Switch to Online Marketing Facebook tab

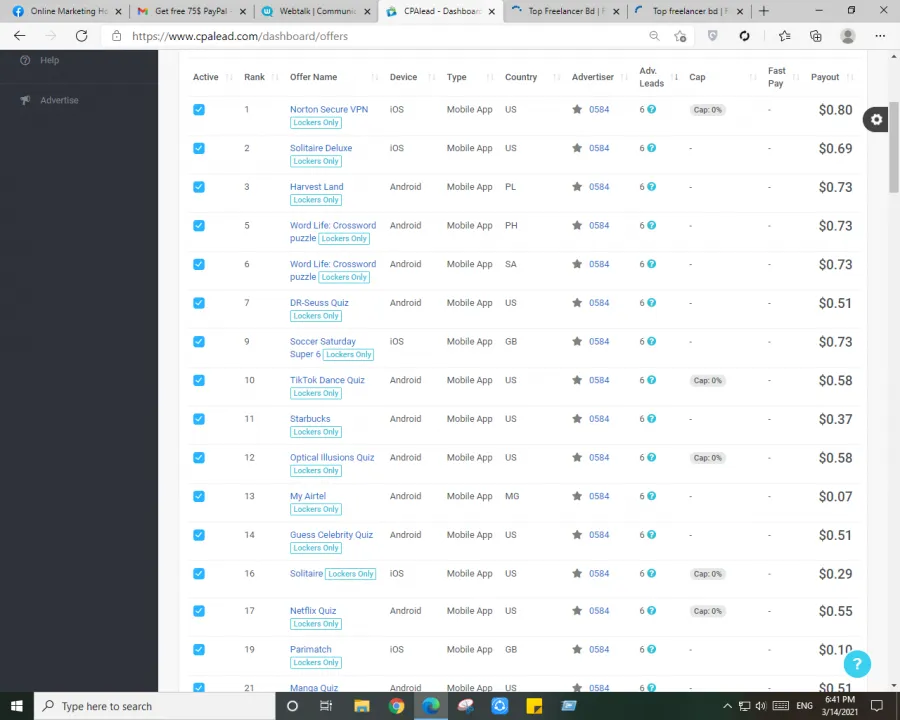(x=68, y=11)
